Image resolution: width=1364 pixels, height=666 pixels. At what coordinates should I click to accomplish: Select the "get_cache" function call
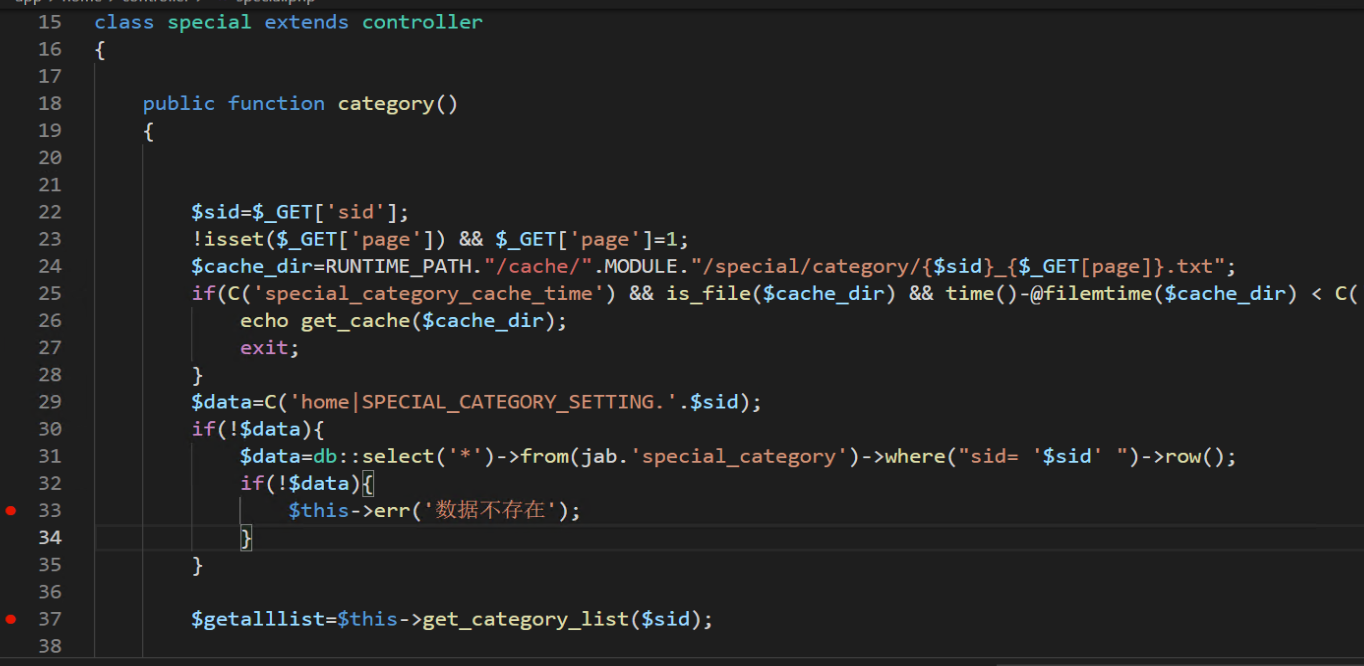tap(355, 320)
